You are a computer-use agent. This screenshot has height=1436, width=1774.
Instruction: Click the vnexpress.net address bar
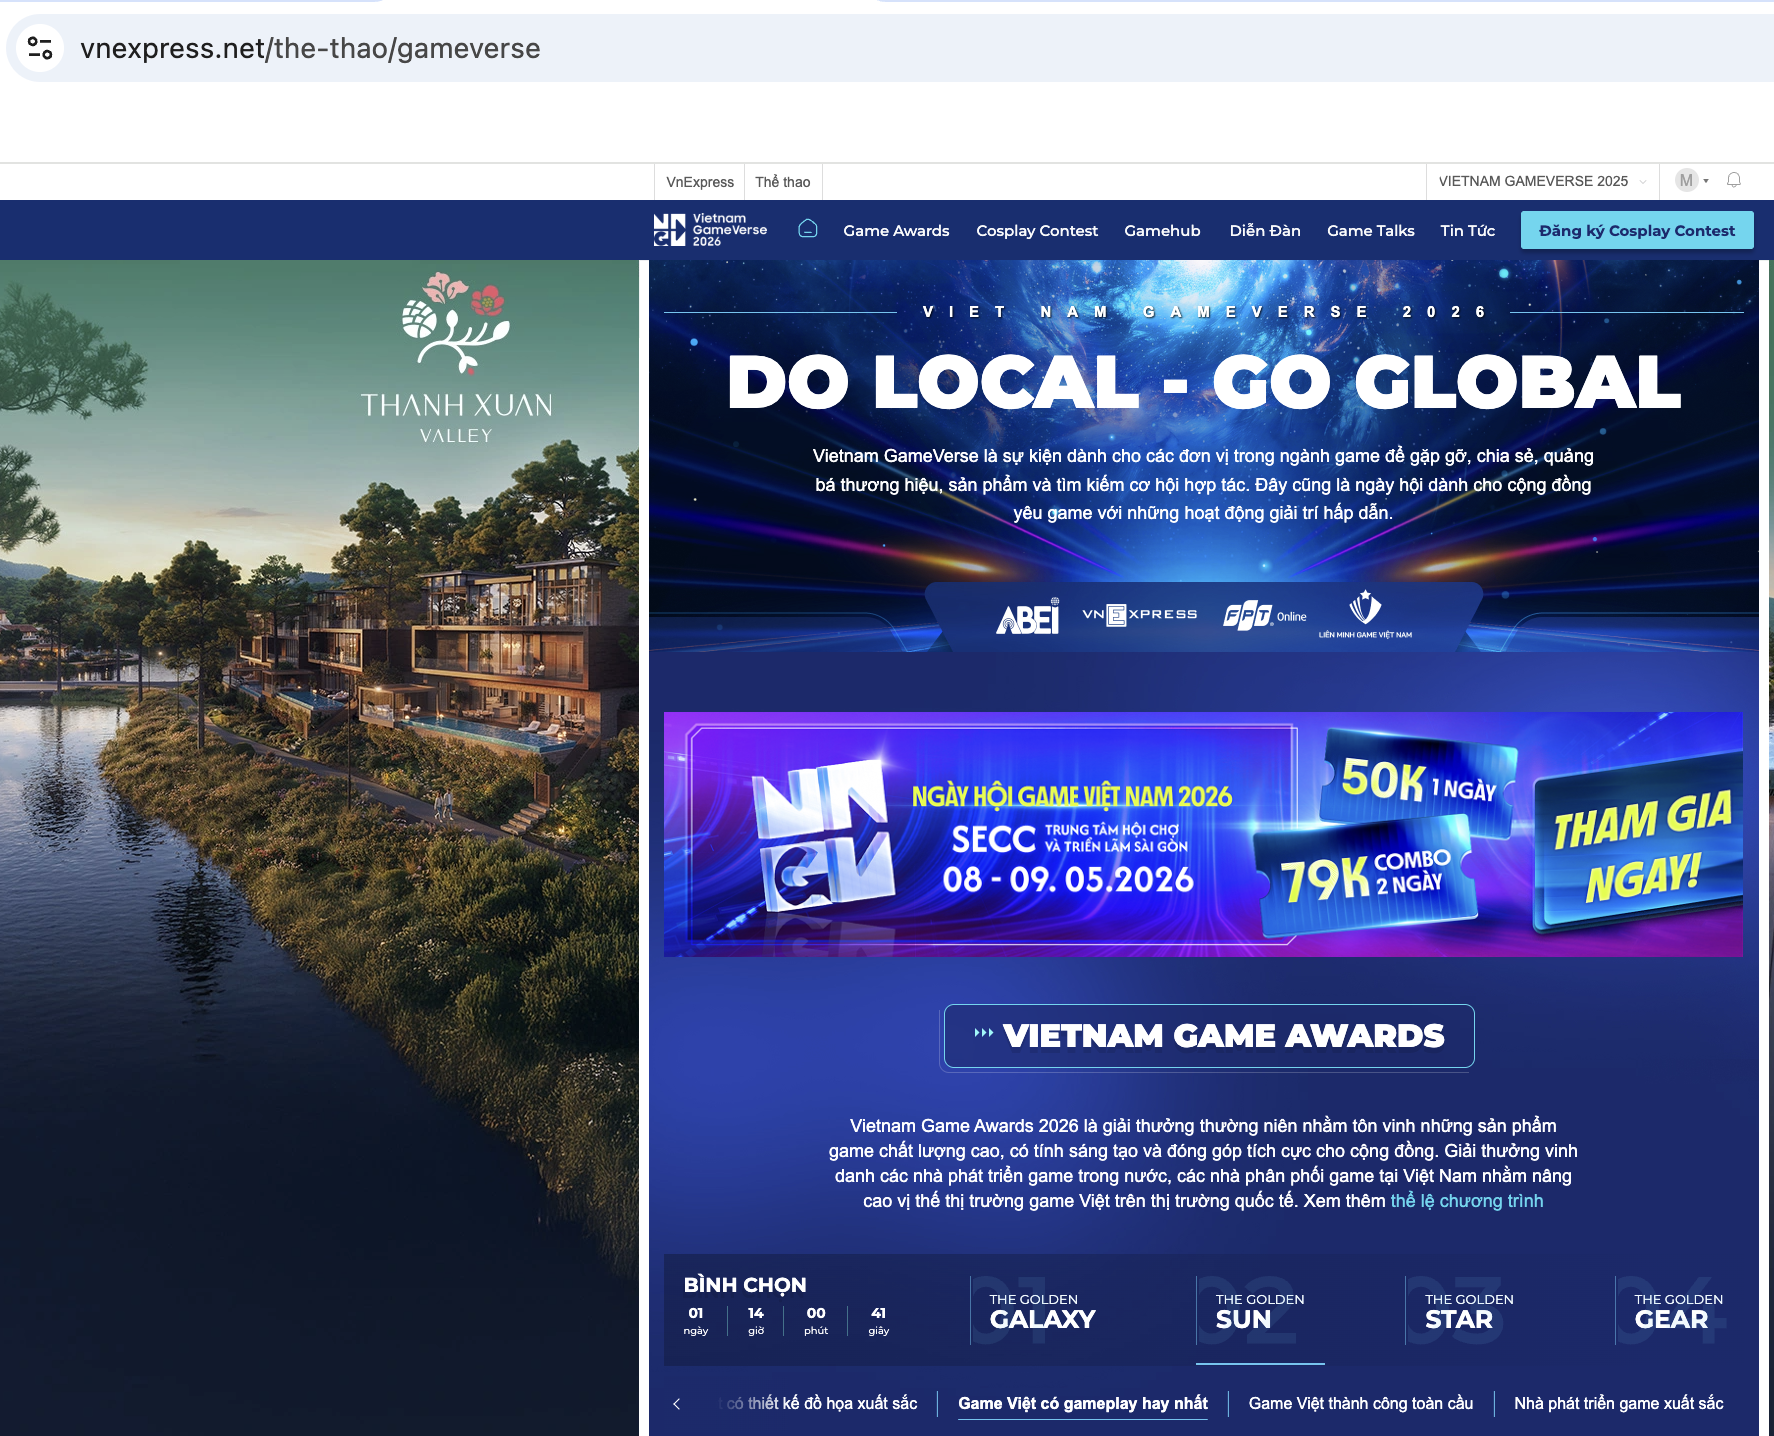pos(310,47)
